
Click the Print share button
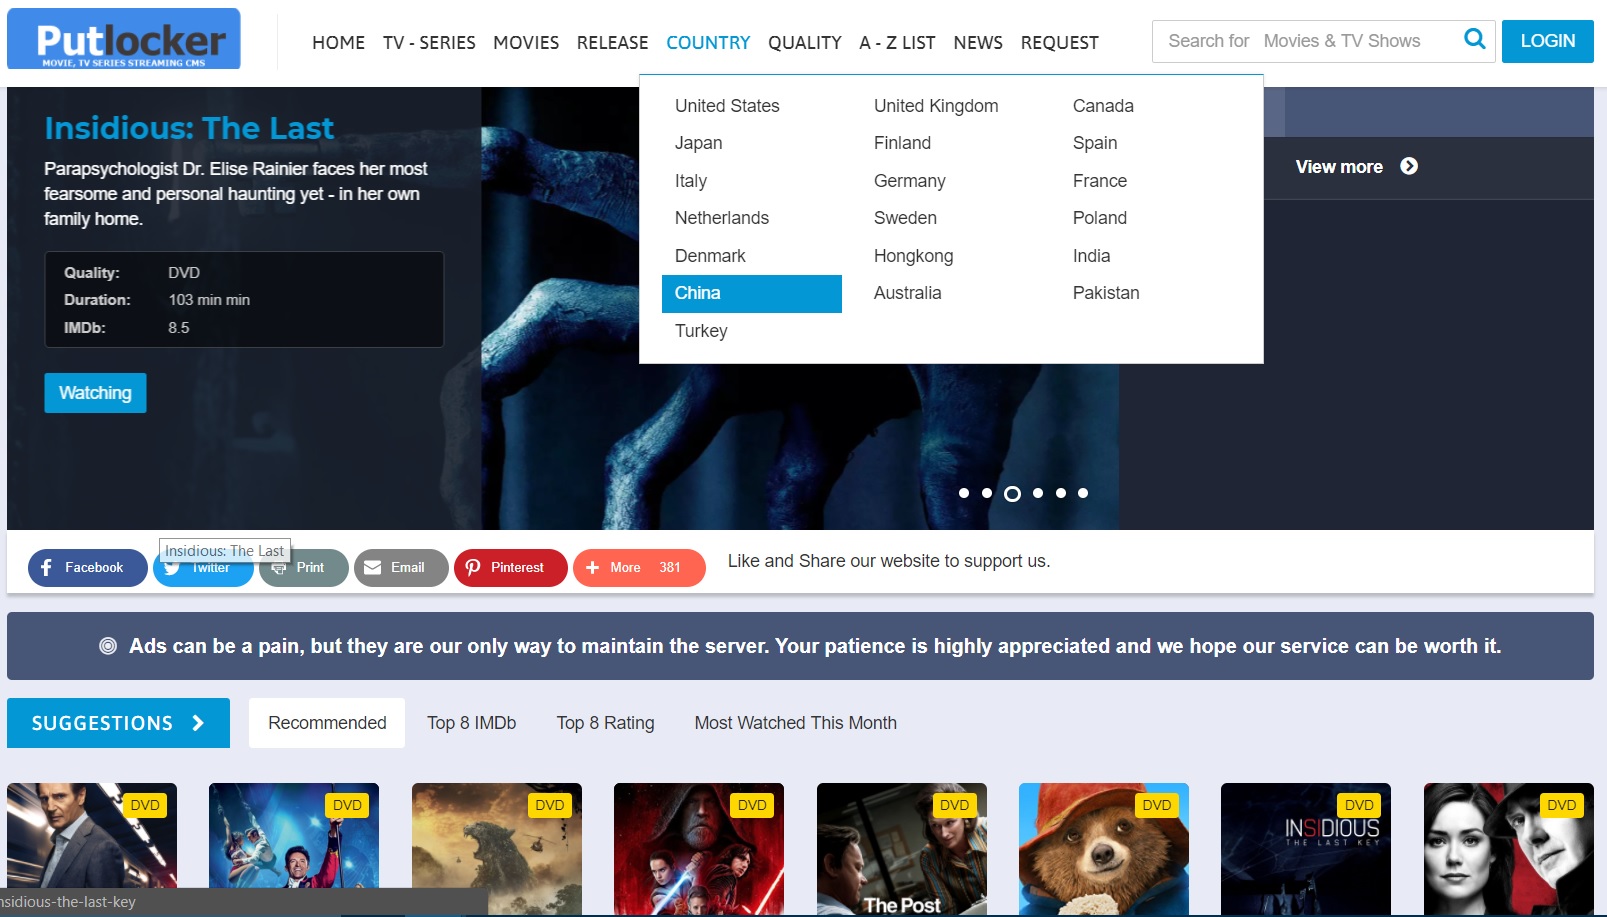[303, 568]
